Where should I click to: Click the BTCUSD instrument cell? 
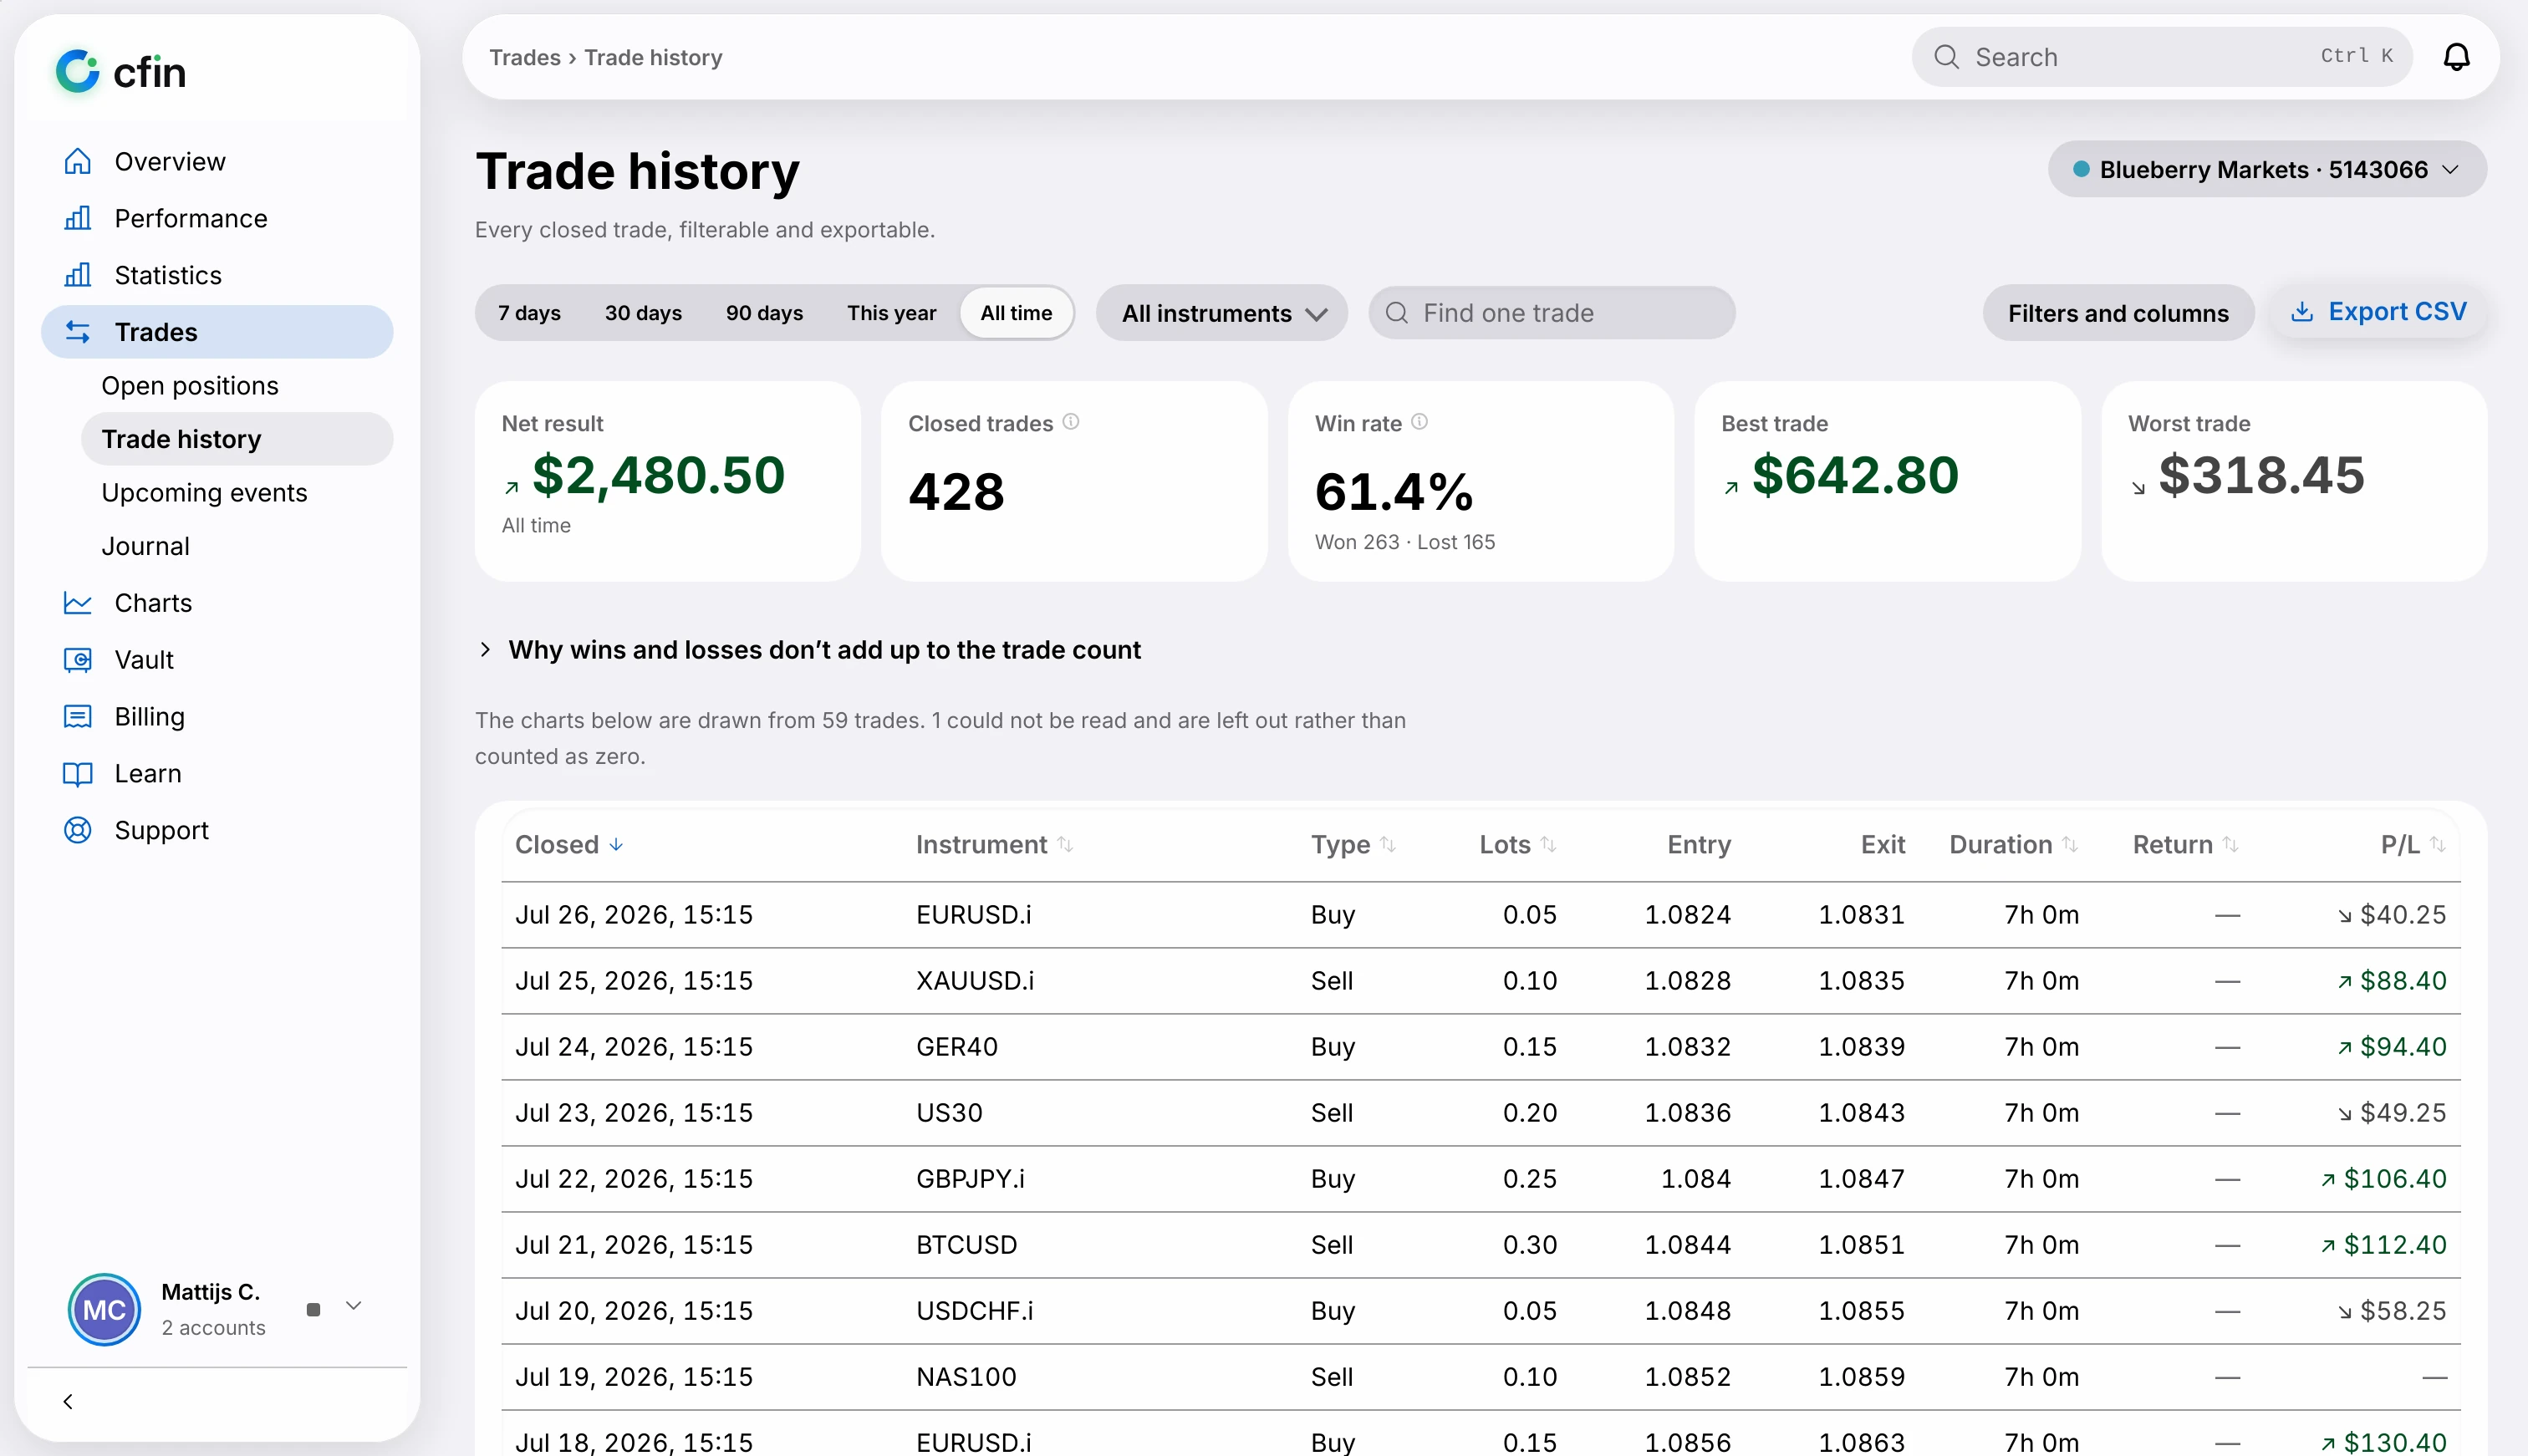(x=966, y=1245)
